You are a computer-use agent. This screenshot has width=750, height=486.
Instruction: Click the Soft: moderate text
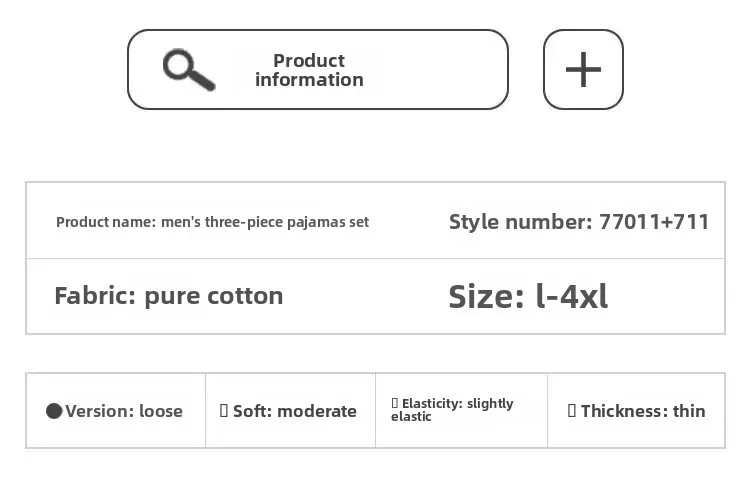[x=295, y=411]
